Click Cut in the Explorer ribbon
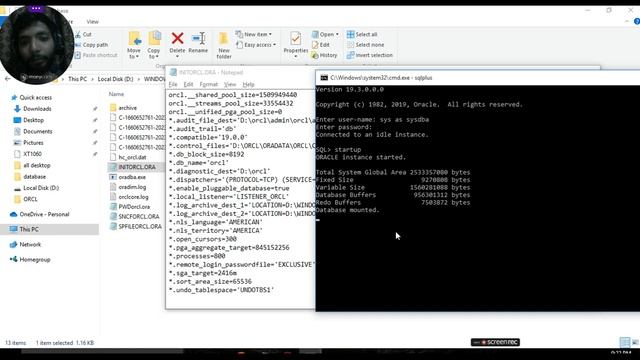The height and width of the screenshot is (360, 640). pyautogui.click(x=83, y=34)
